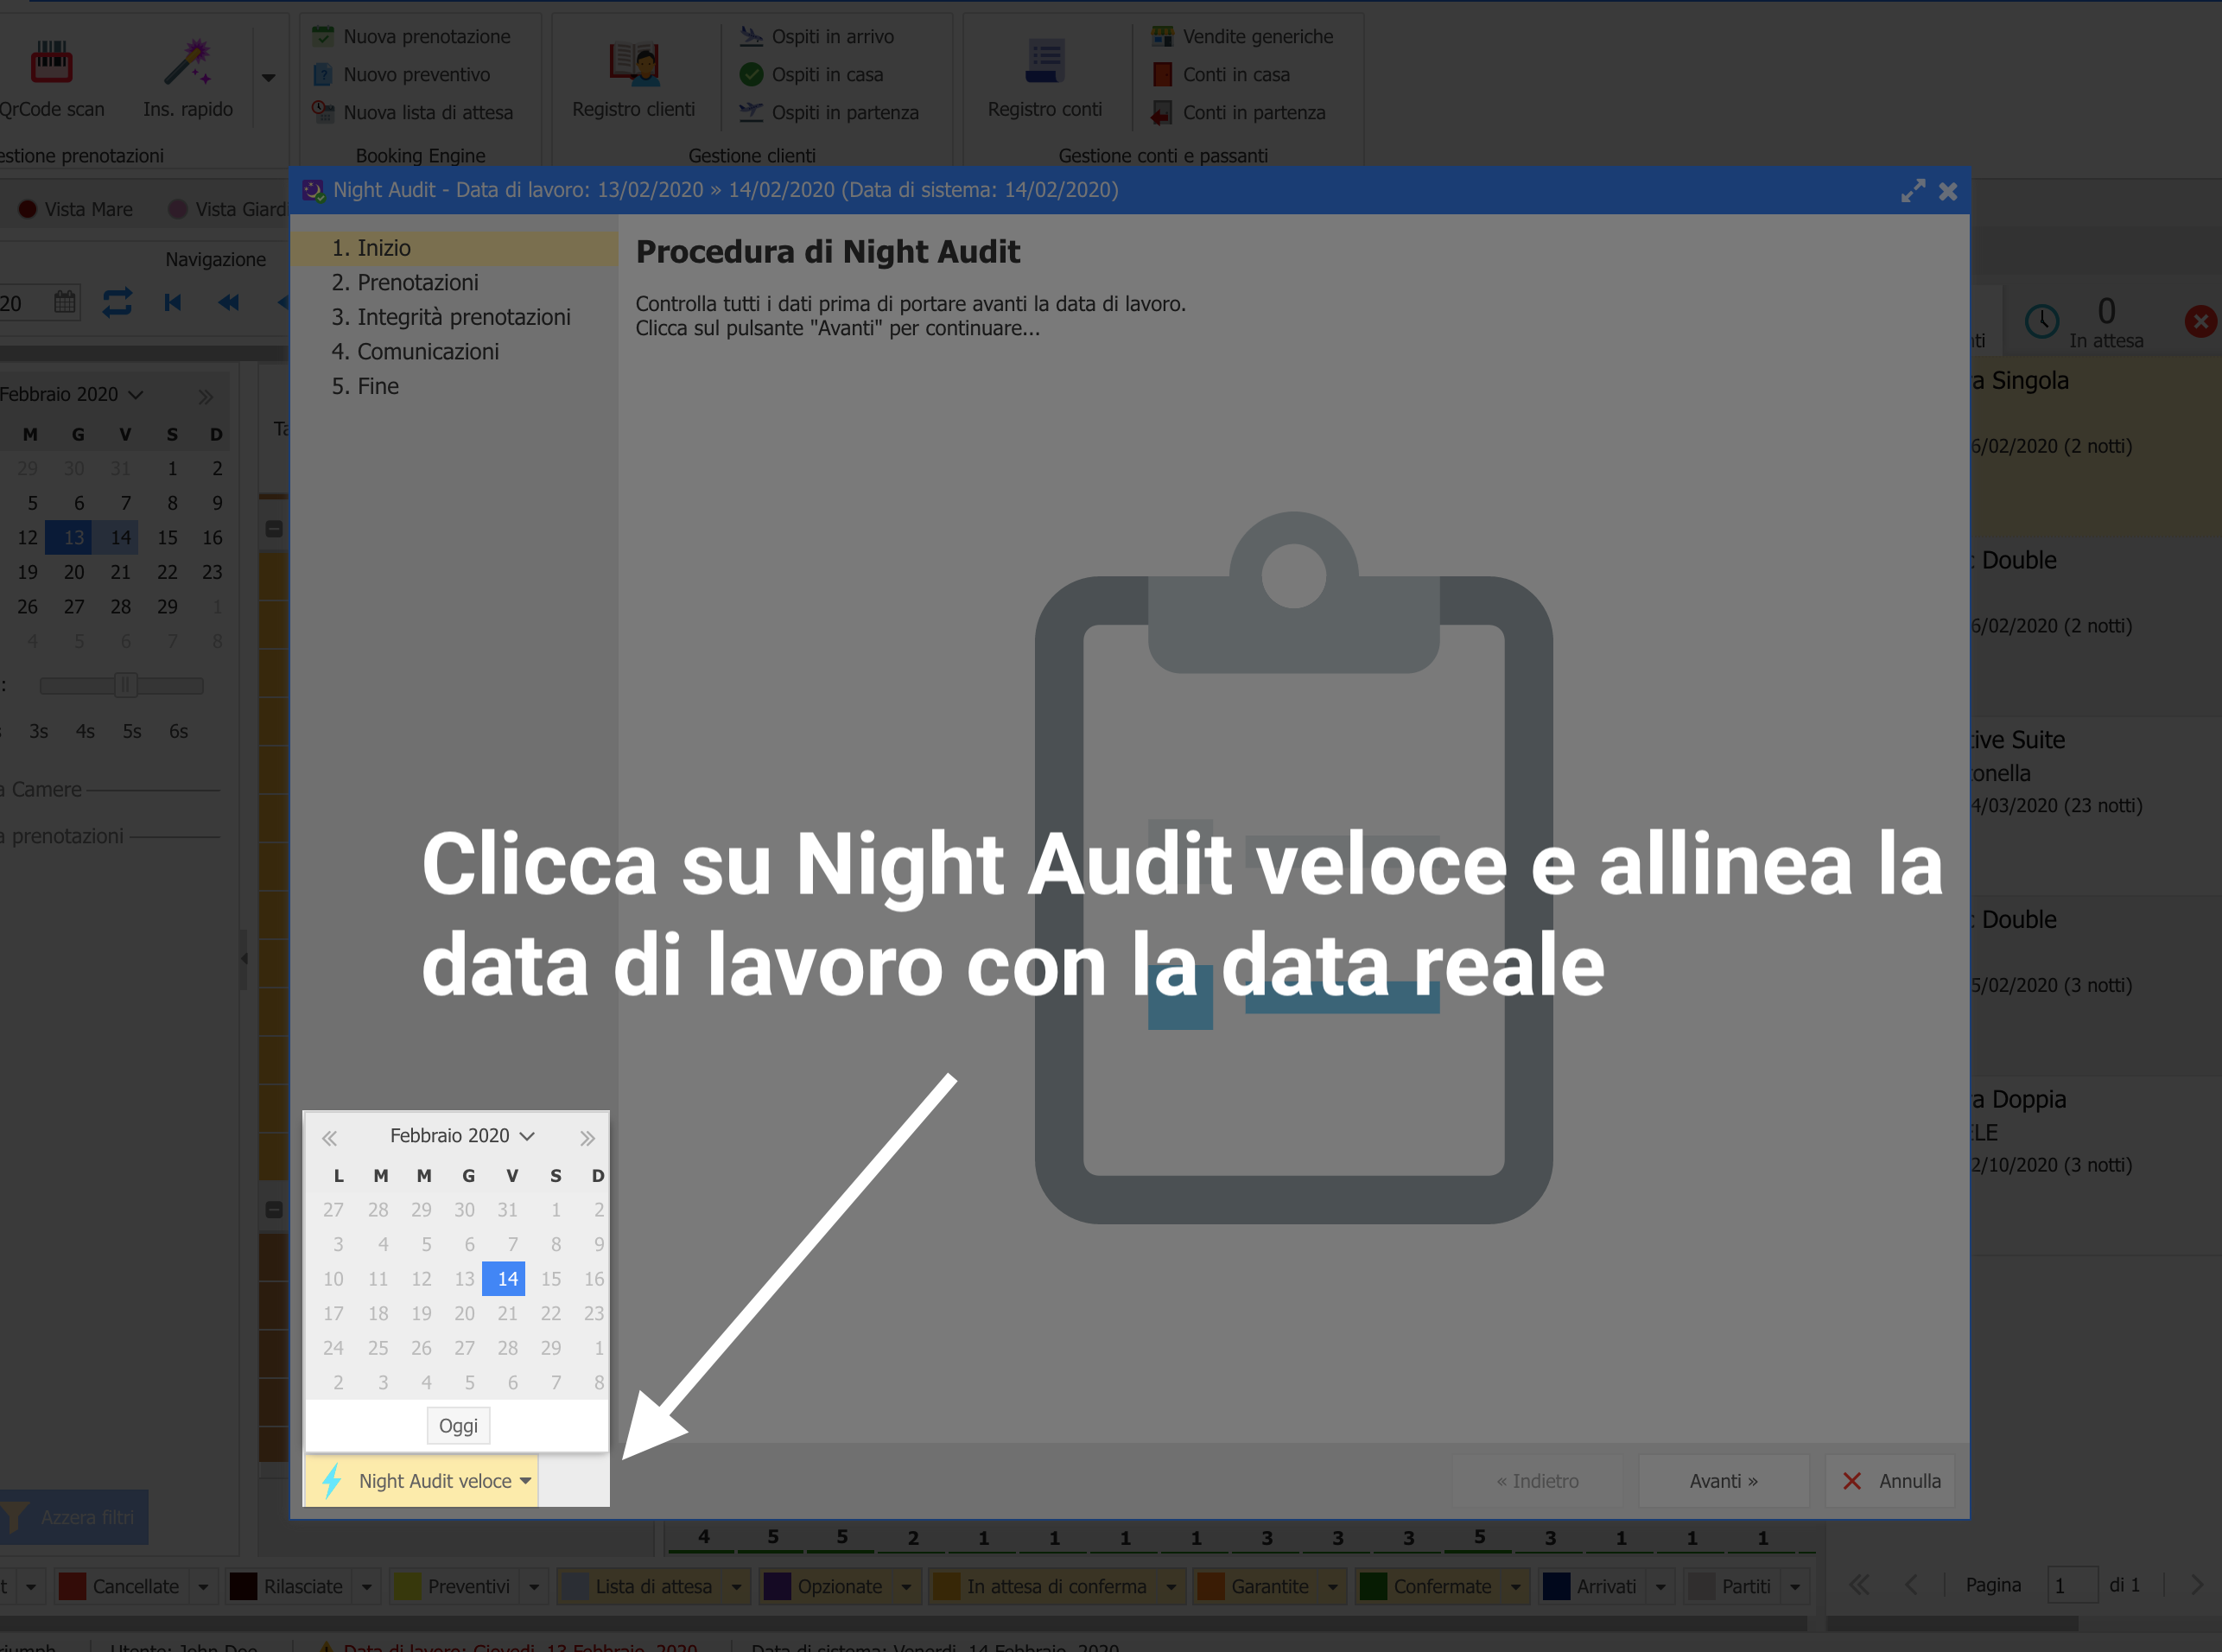The width and height of the screenshot is (2222, 1652).
Task: Open Febbraio 2020 dropdown in left sidebar calendar
Action: point(71,394)
